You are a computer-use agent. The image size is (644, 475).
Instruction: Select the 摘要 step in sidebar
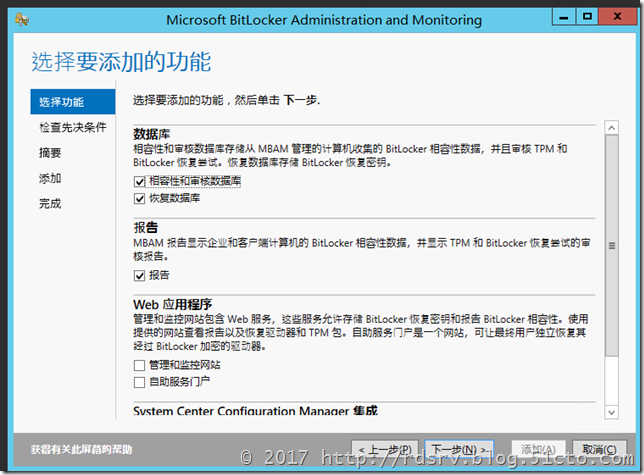pyautogui.click(x=50, y=153)
